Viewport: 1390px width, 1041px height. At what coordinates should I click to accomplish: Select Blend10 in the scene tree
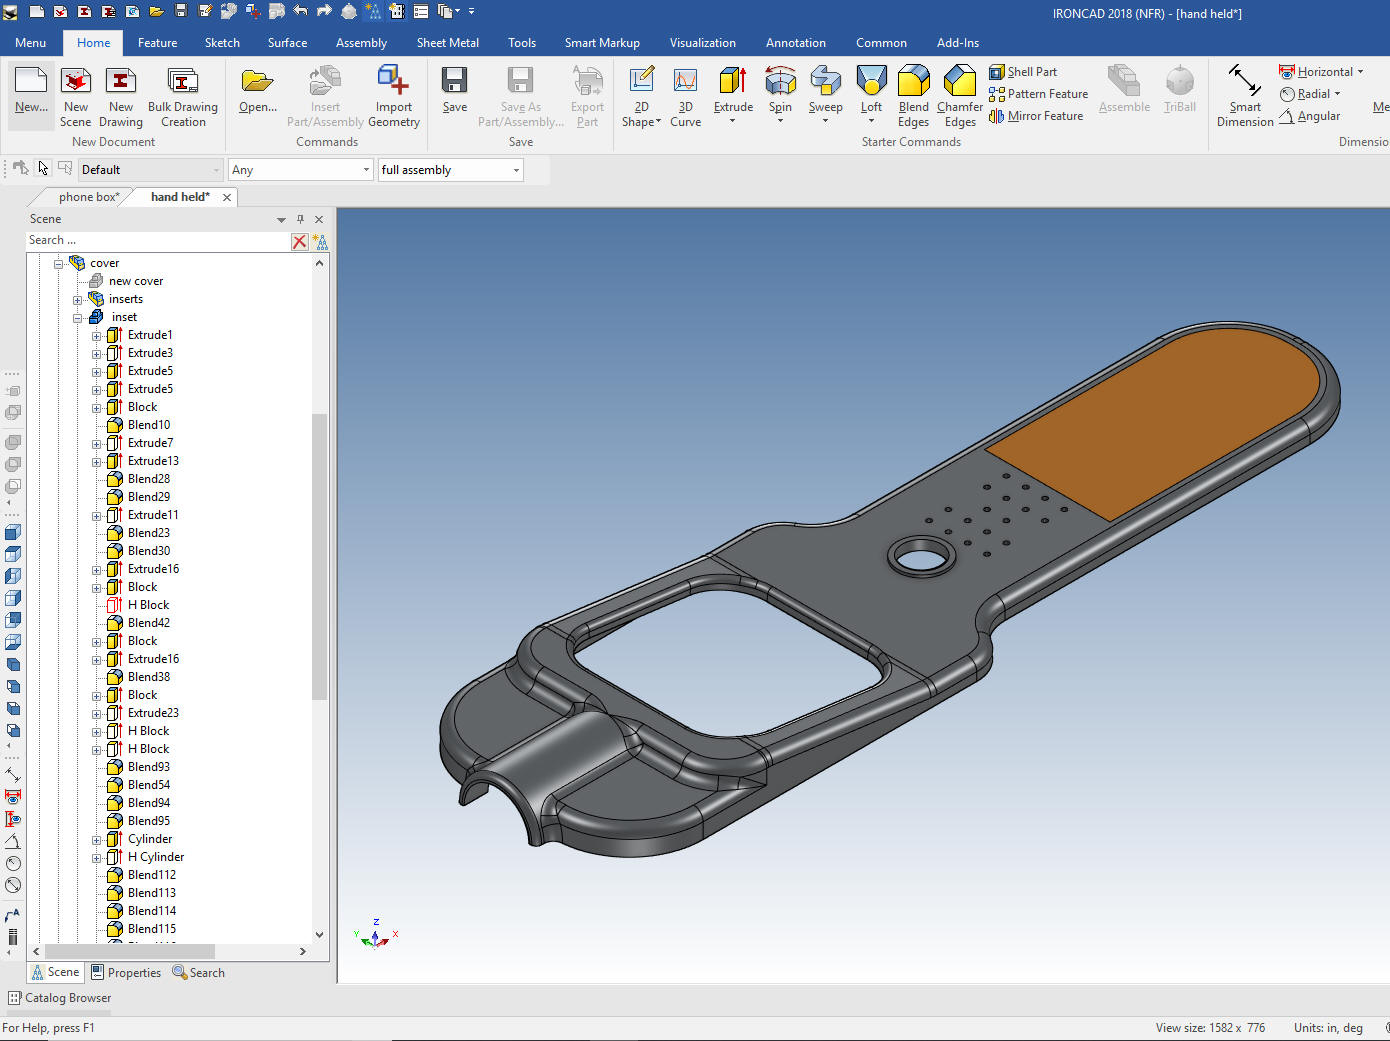pyautogui.click(x=149, y=426)
